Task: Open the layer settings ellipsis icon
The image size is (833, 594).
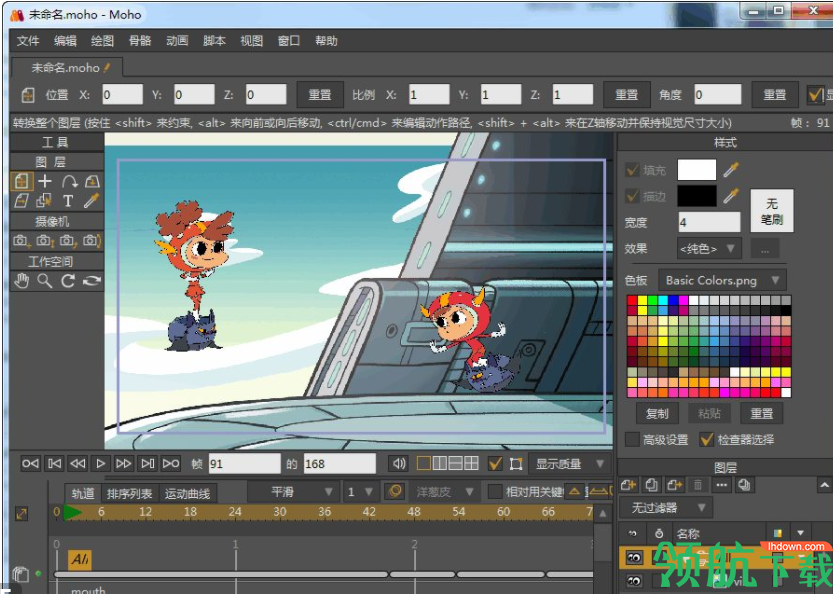Action: pos(721,485)
